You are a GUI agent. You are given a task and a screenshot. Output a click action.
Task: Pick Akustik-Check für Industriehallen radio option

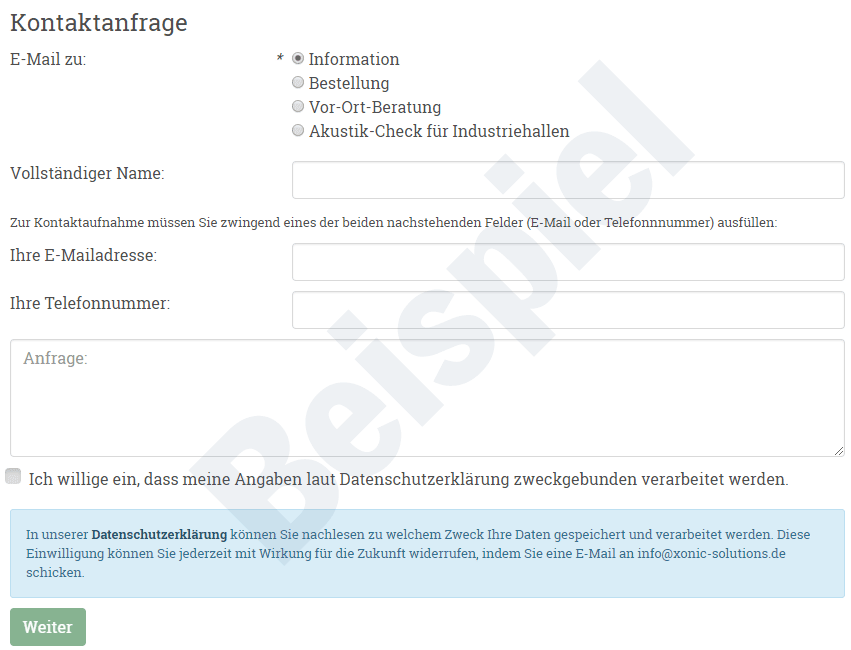tap(297, 130)
